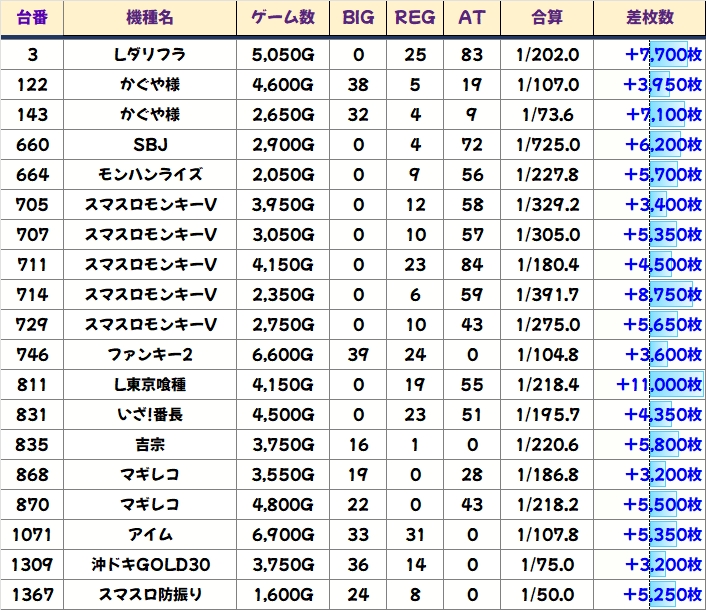The height and width of the screenshot is (610, 706).
Task: Click the +11,000枚 difference value
Action: pos(659,385)
